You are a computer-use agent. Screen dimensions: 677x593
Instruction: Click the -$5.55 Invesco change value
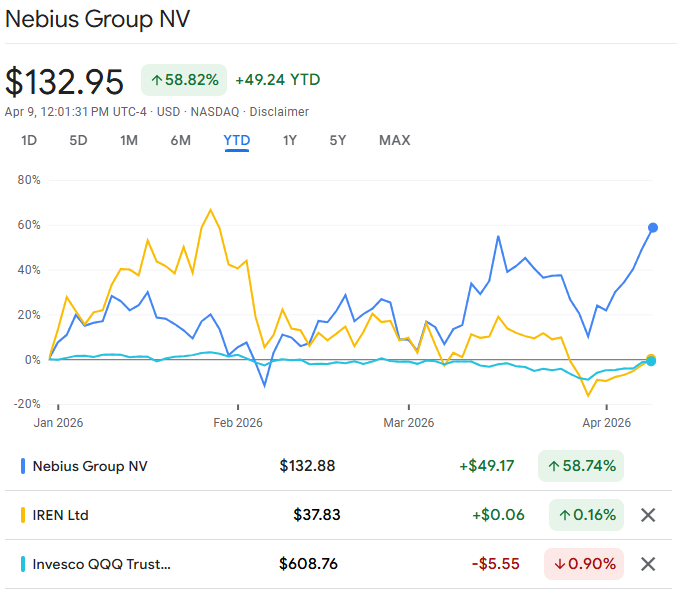click(496, 564)
